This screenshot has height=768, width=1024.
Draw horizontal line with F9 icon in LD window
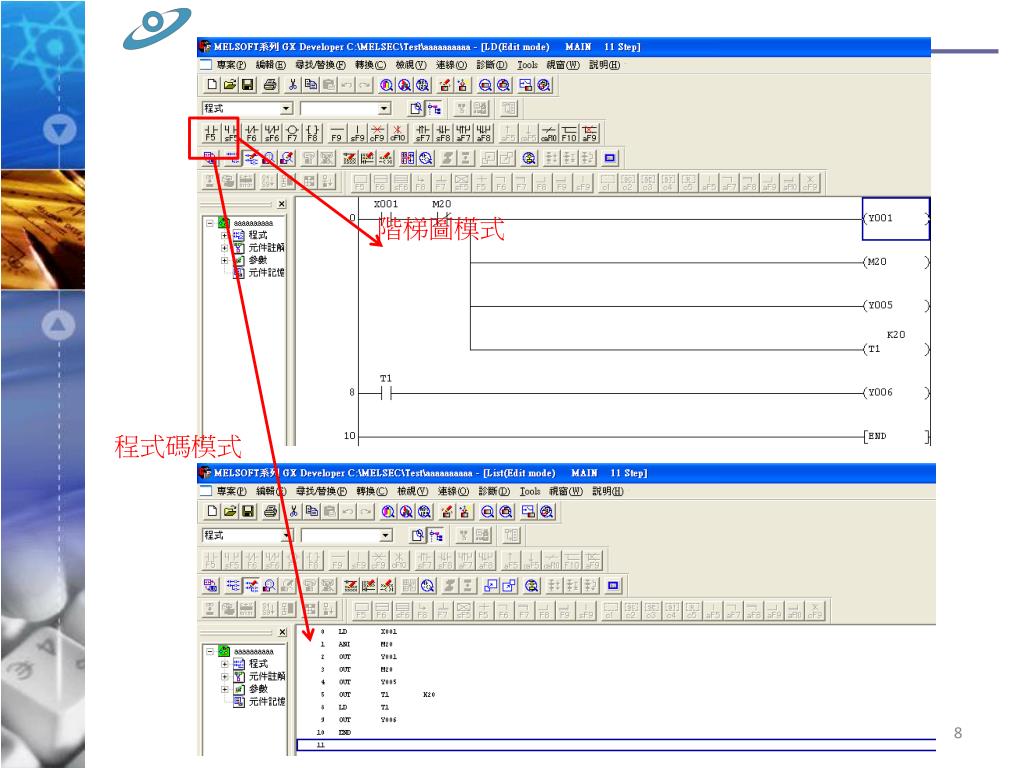[x=336, y=133]
